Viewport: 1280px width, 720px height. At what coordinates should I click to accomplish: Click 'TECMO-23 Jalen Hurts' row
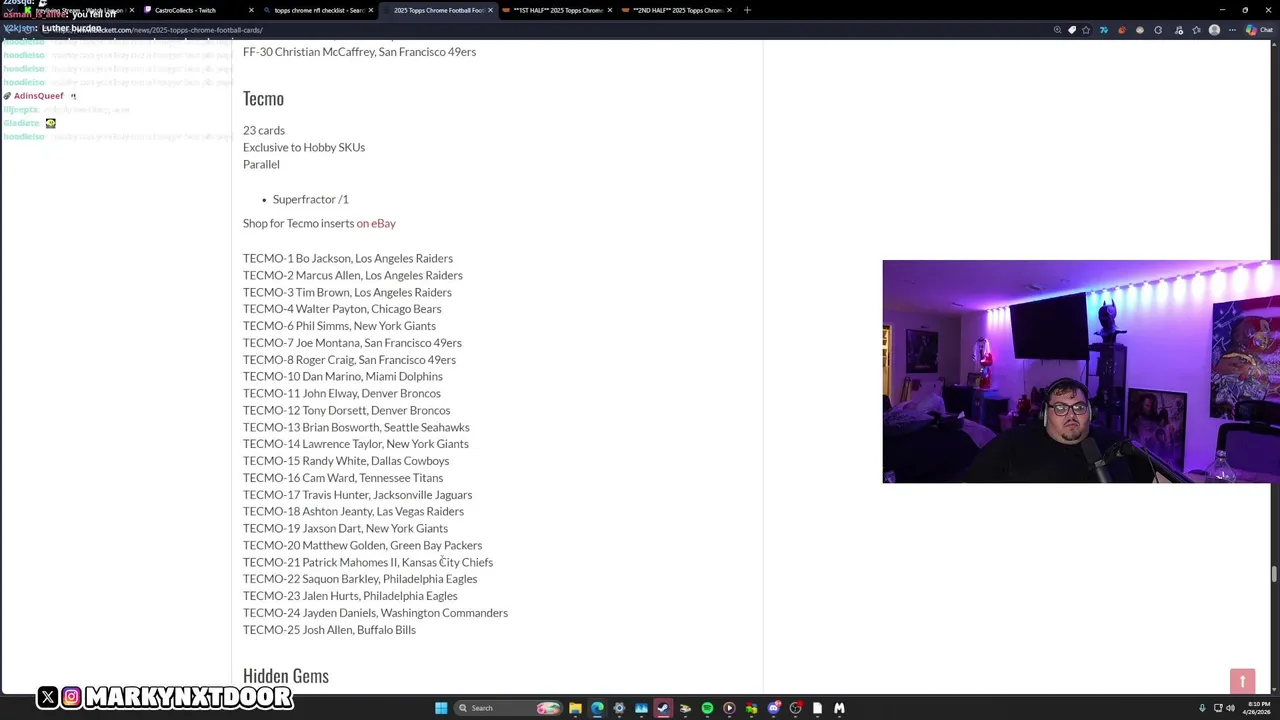350,596
